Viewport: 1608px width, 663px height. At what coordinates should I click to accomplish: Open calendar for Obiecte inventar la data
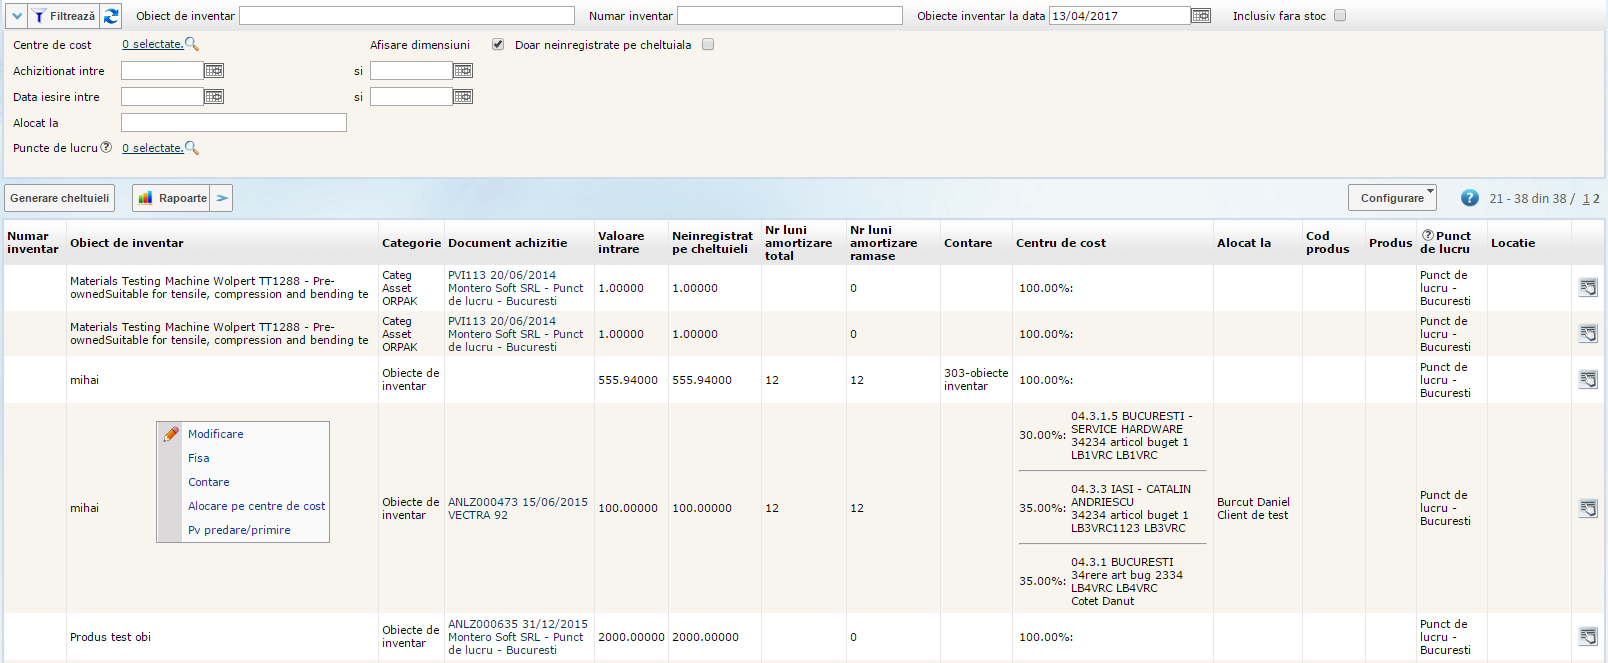(x=1201, y=16)
